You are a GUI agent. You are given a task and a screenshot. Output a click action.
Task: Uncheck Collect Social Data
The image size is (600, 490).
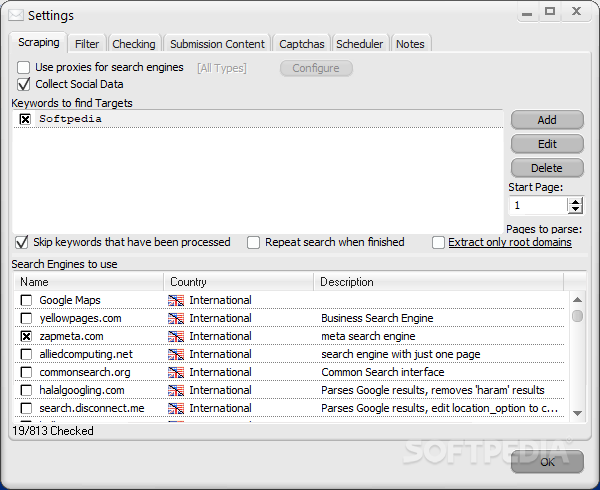pos(23,84)
